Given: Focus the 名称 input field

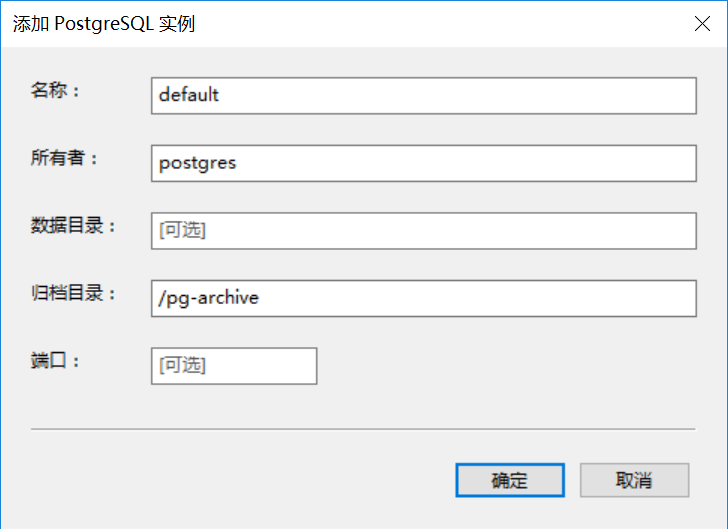Looking at the screenshot, I should coord(423,96).
